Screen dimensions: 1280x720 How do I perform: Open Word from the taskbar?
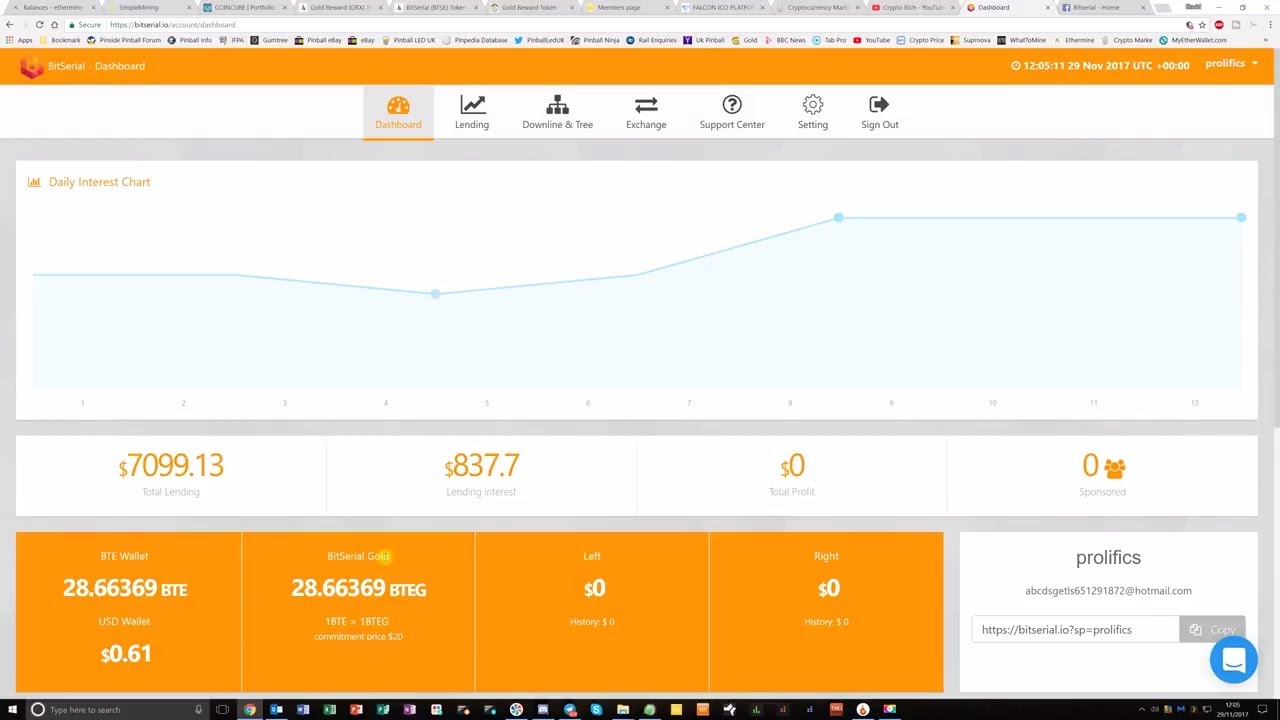(x=303, y=709)
